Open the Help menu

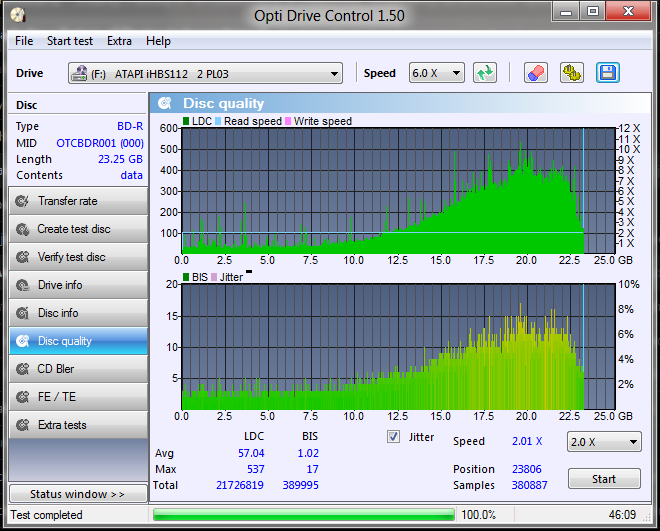click(x=158, y=41)
